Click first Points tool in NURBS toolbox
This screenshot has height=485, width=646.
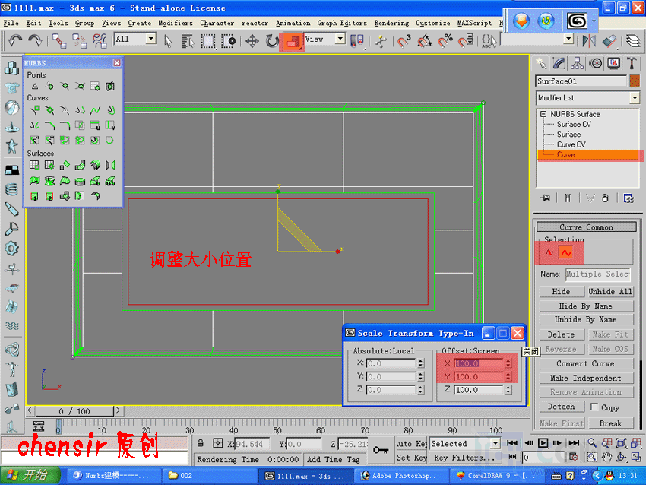tap(35, 87)
